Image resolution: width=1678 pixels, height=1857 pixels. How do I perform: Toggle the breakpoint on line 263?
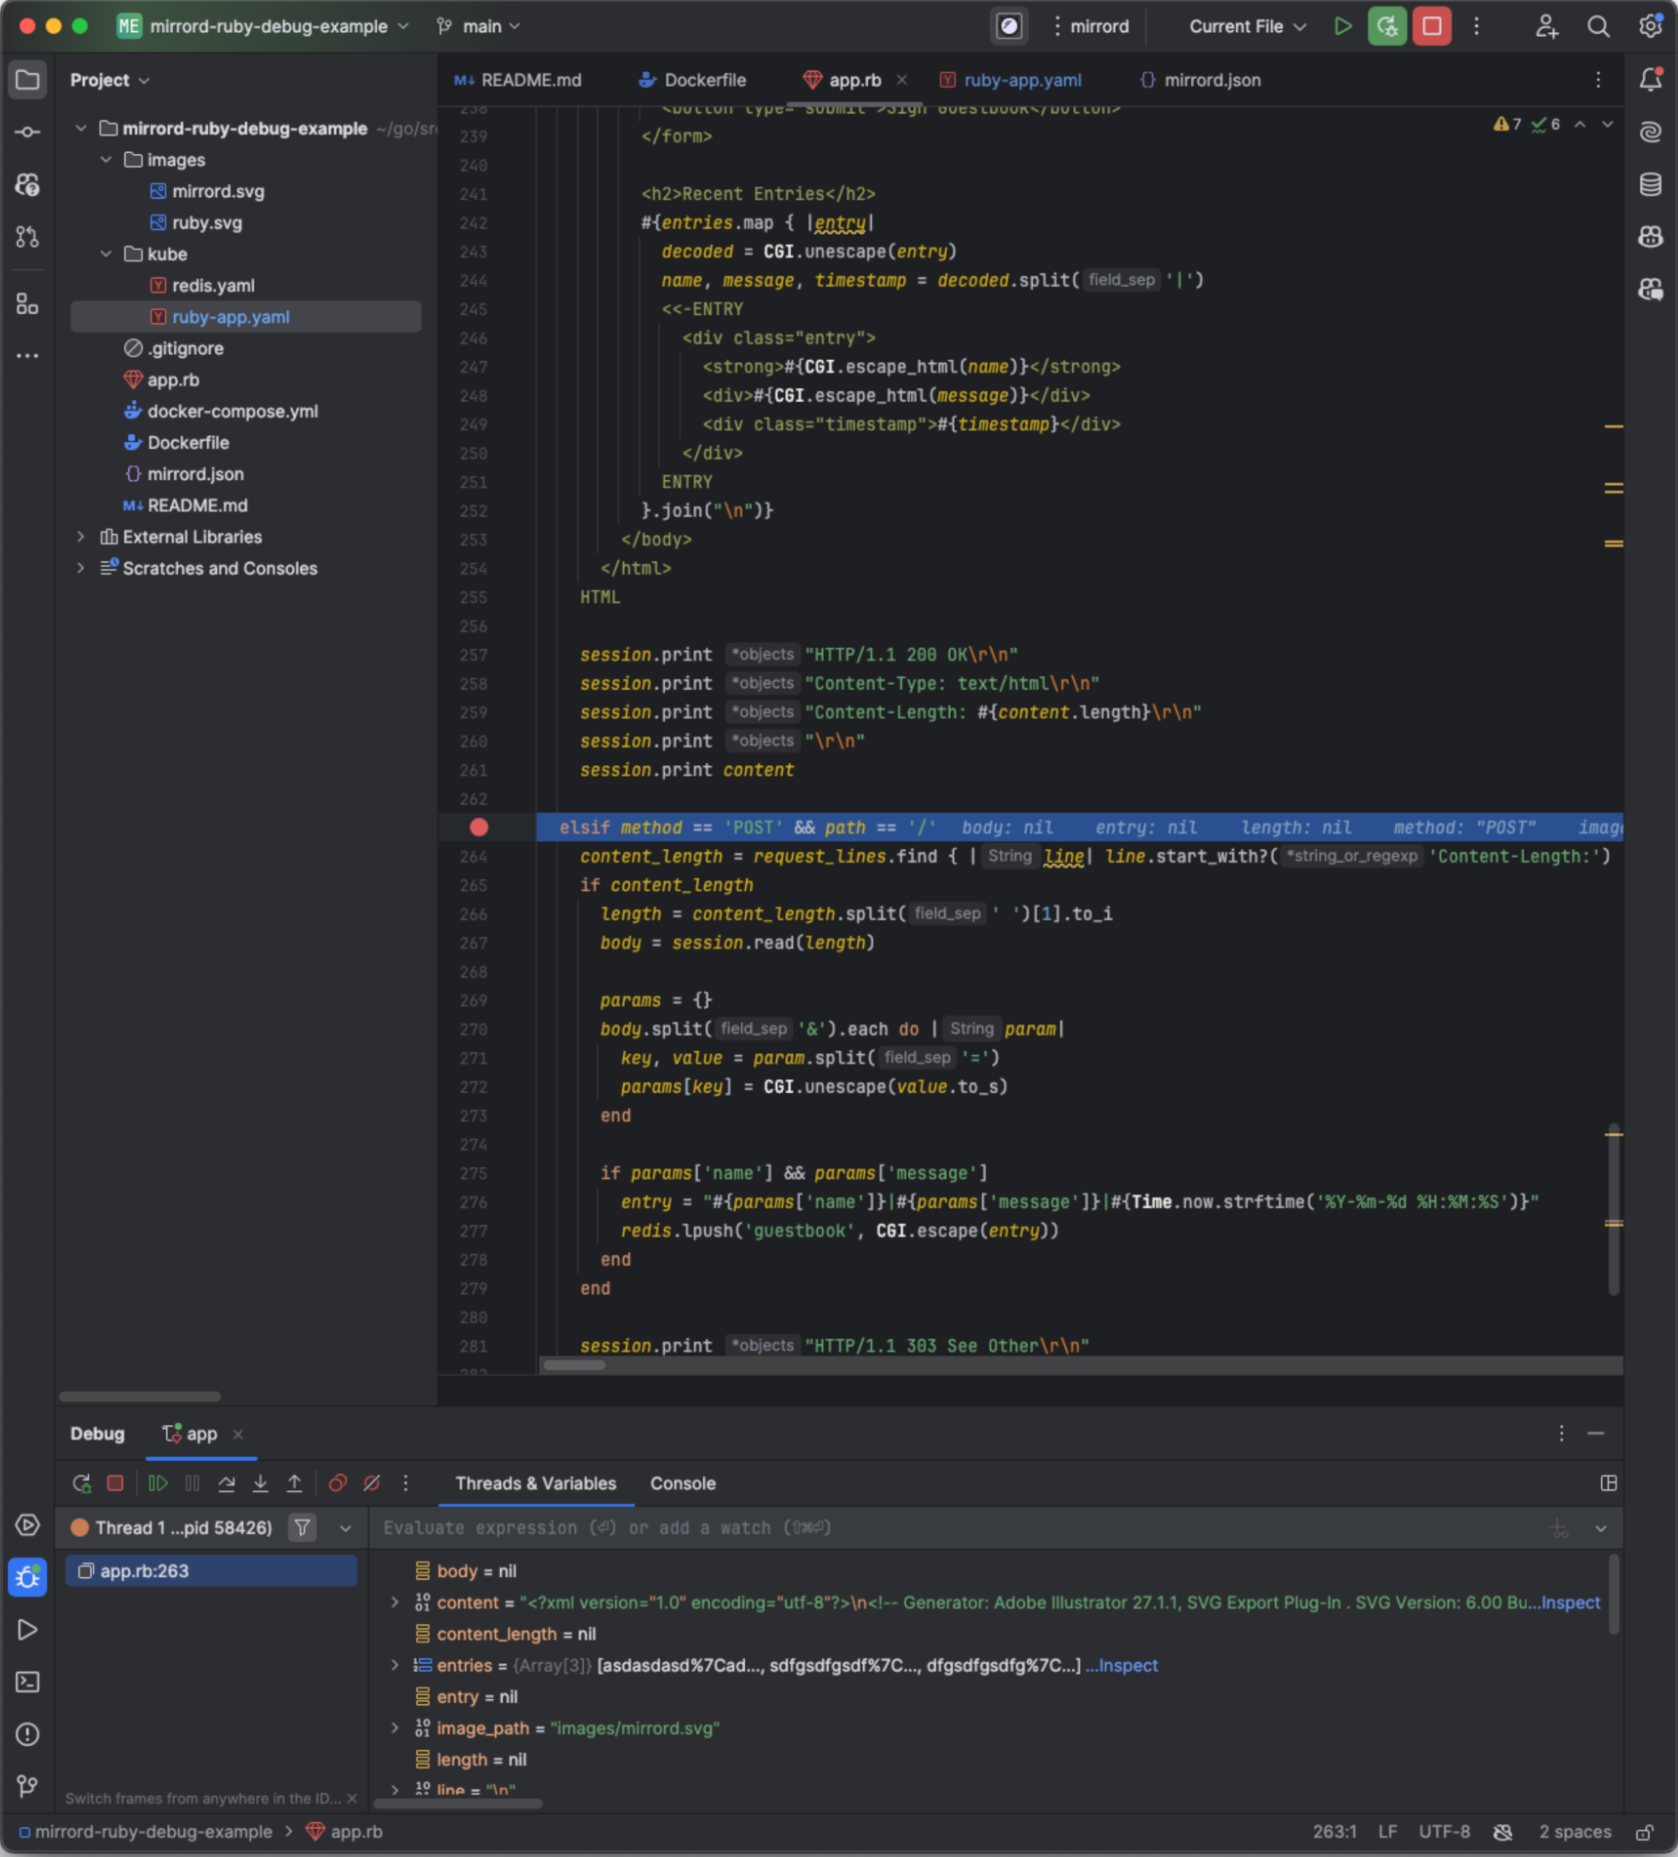(479, 827)
